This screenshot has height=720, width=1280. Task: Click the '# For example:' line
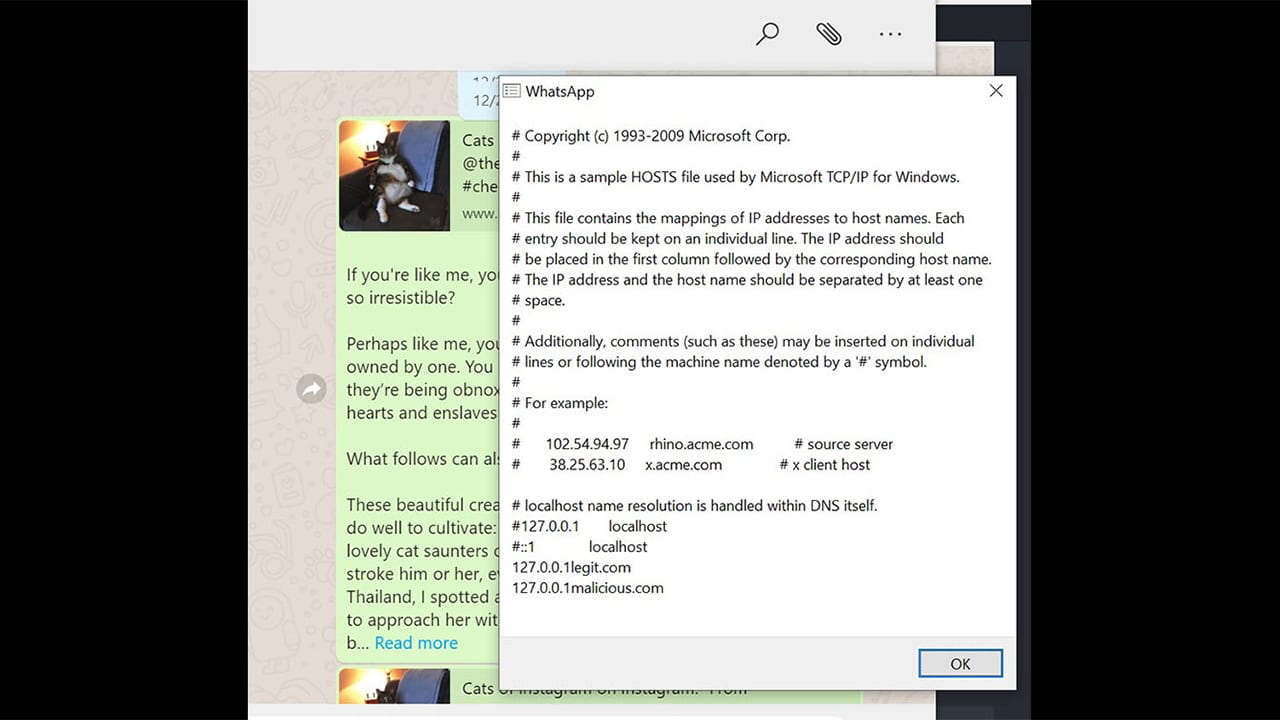click(560, 403)
